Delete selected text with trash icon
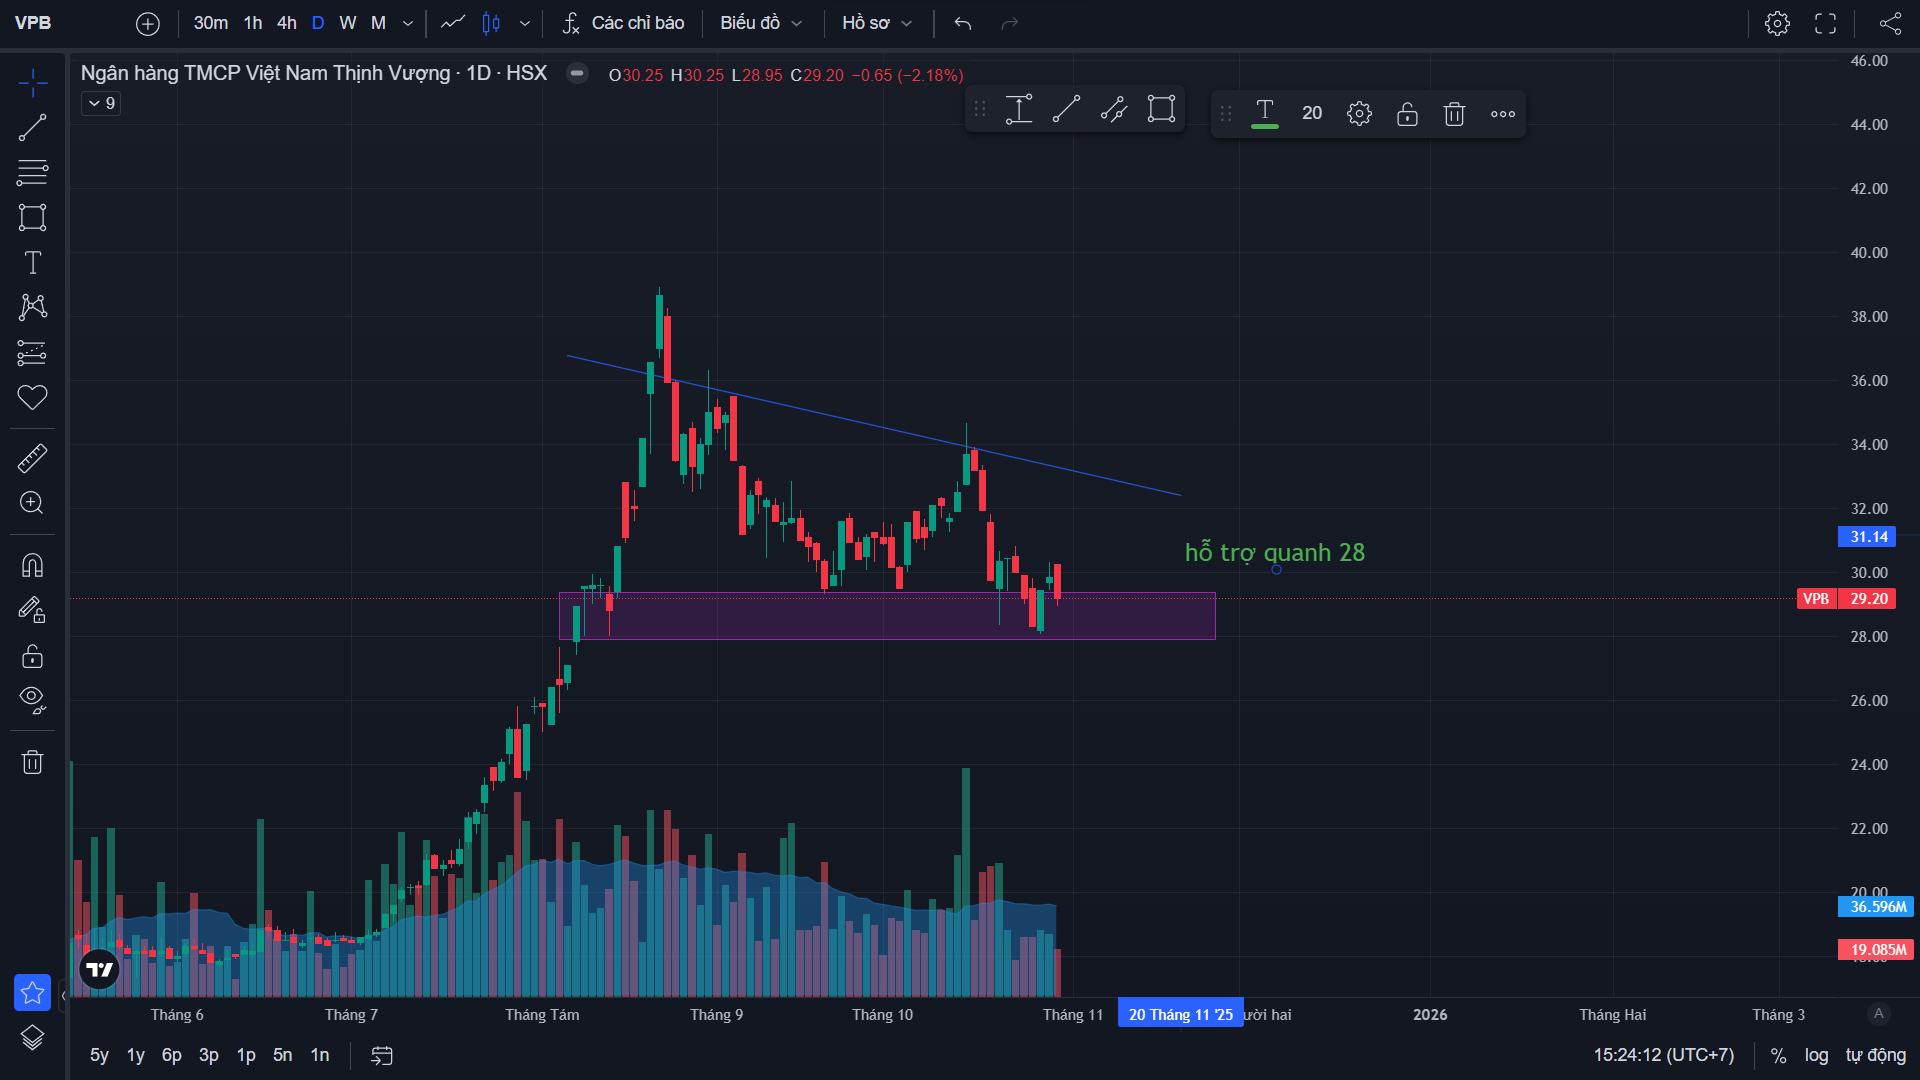Image resolution: width=1920 pixels, height=1080 pixels. coord(1454,114)
